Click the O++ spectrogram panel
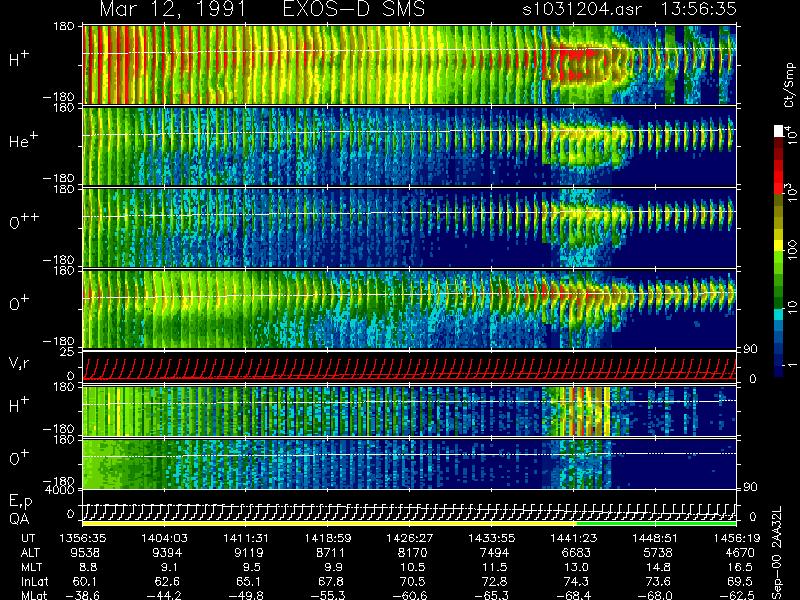This screenshot has height=600, width=800. (x=409, y=228)
